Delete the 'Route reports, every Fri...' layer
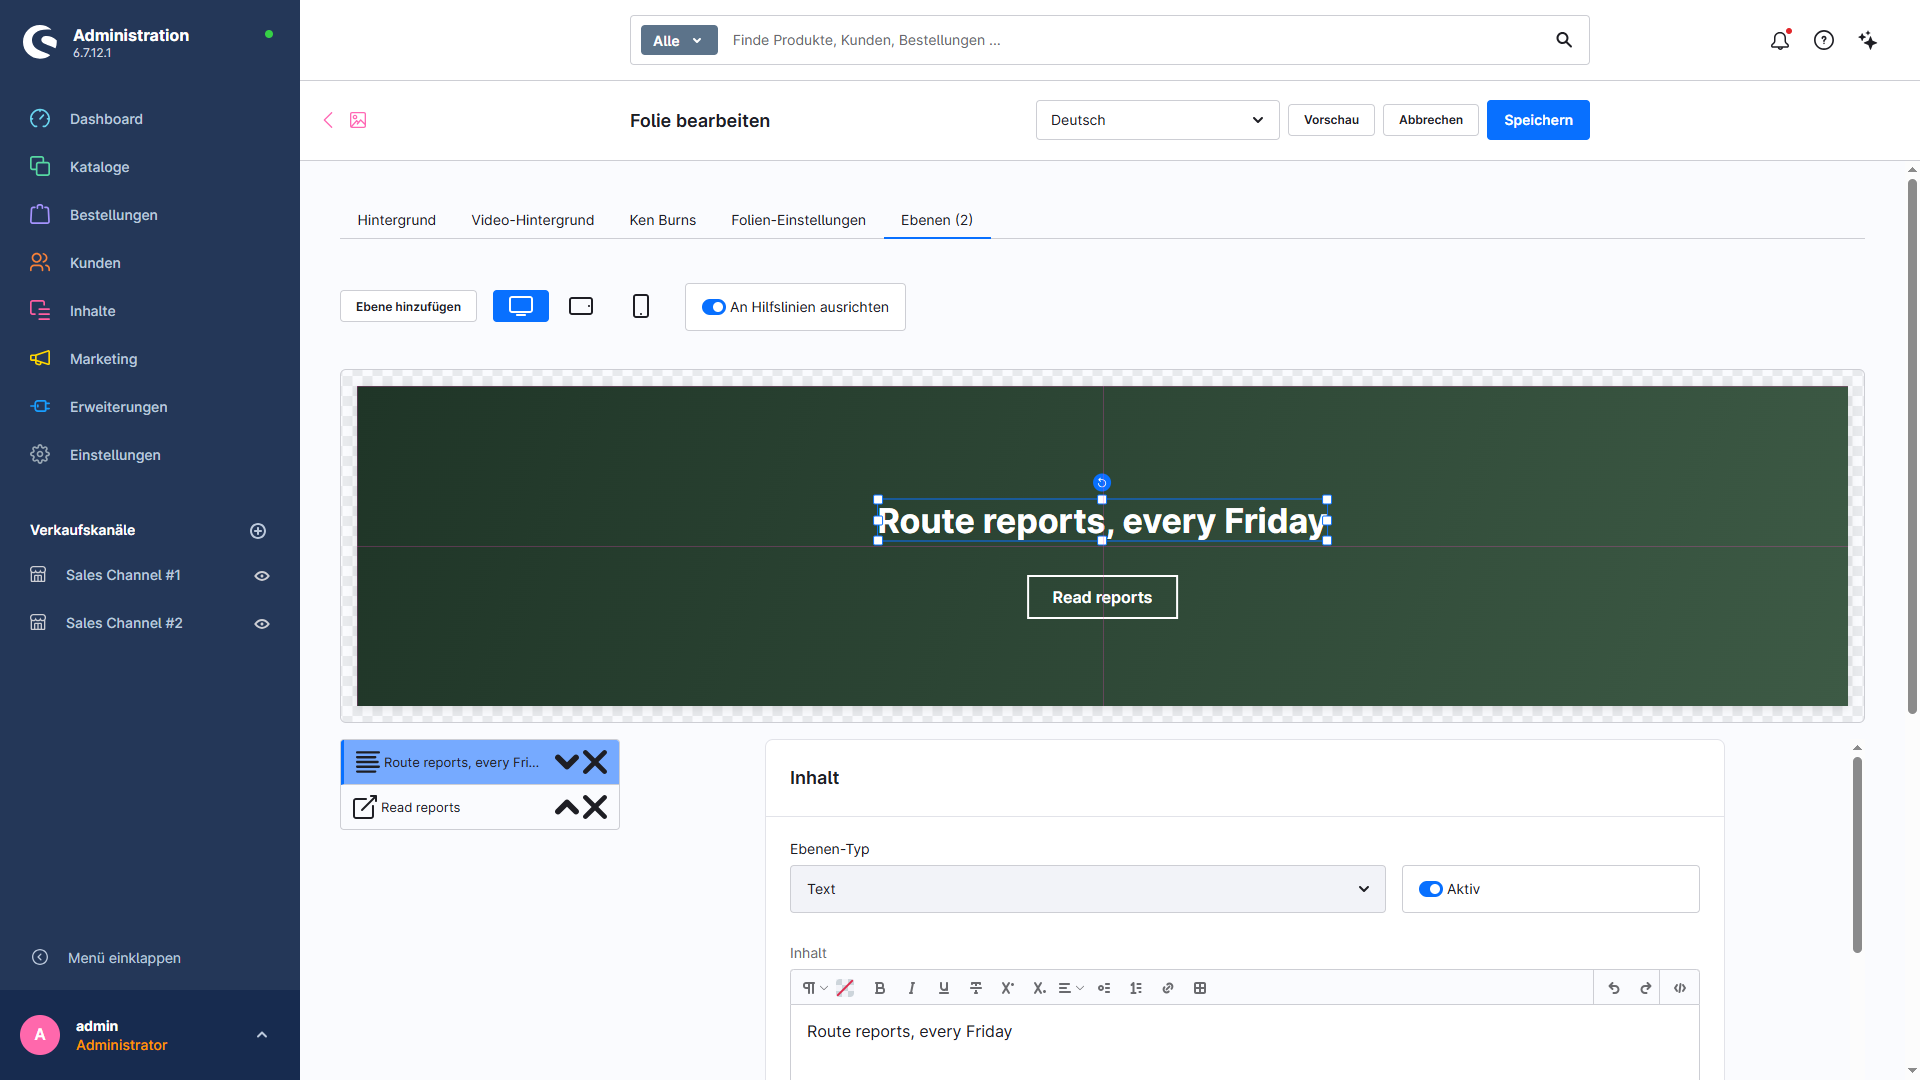Screen dimensions: 1920x1080 pos(595,762)
